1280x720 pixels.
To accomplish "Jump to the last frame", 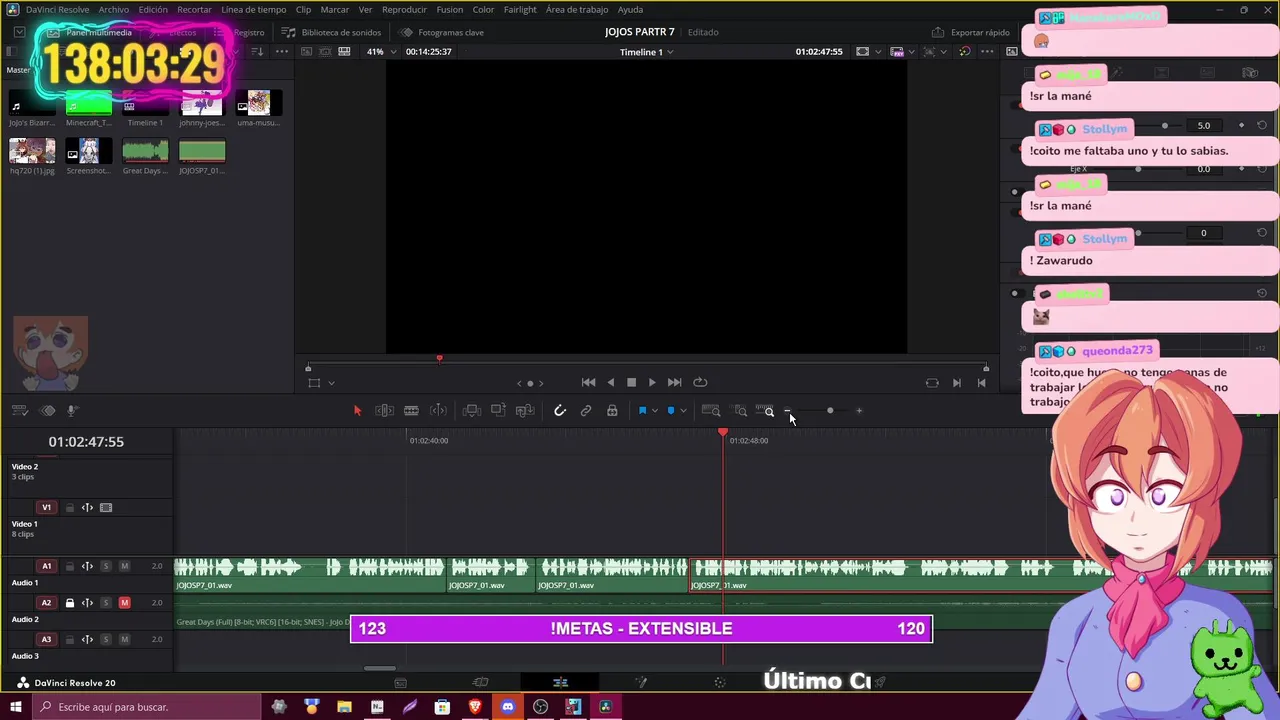I will pyautogui.click(x=674, y=382).
